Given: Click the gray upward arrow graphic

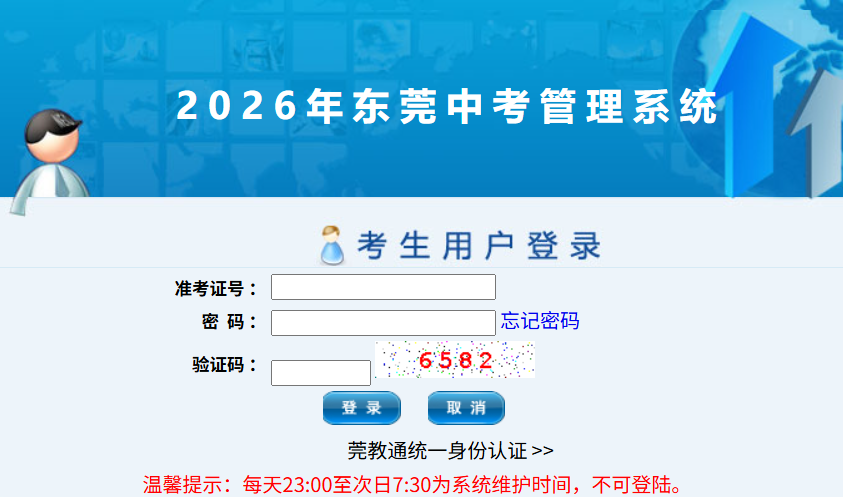Looking at the screenshot, I should (818, 132).
